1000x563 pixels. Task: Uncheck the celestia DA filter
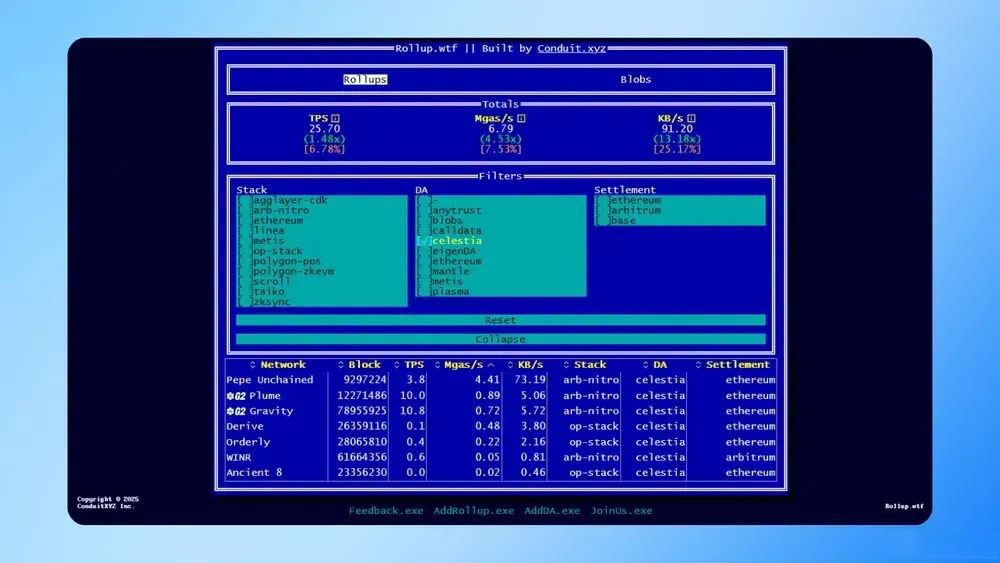[x=424, y=241]
